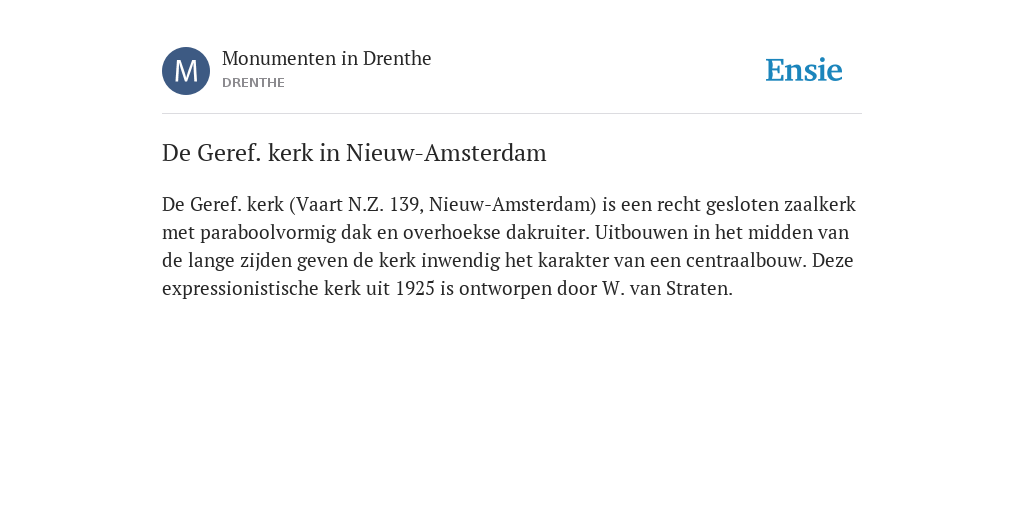Click the round blue M avatar icon
Screen dimensions: 1024x512
186,71
